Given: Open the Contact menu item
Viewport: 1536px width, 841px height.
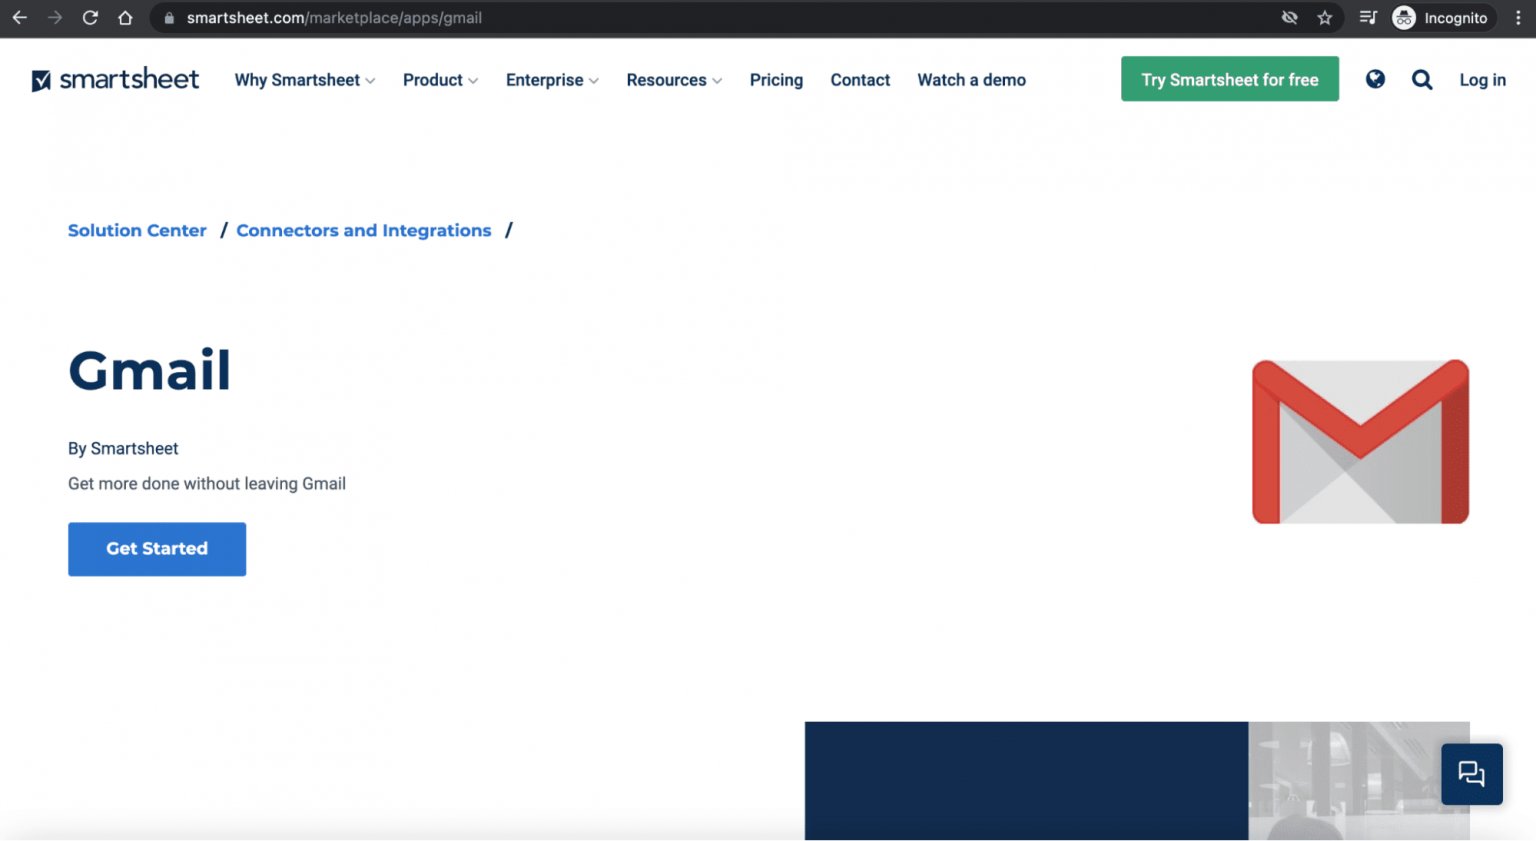Looking at the screenshot, I should [x=860, y=80].
